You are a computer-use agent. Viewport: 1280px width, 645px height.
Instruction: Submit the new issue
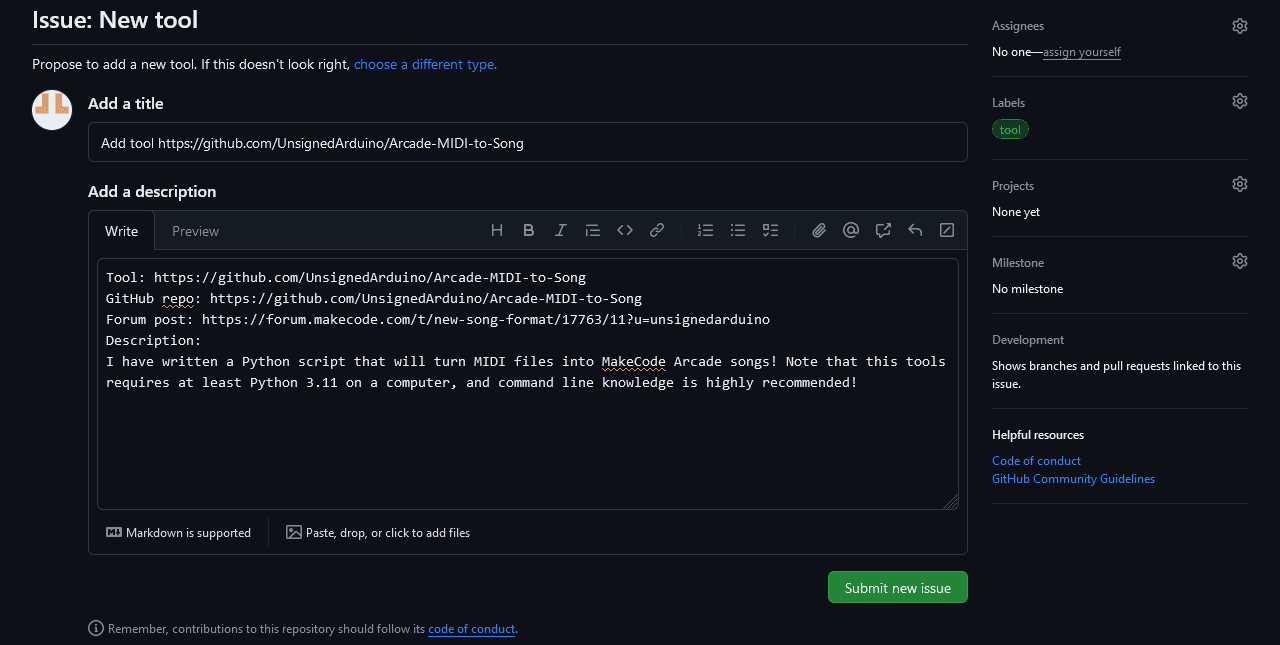tap(898, 588)
